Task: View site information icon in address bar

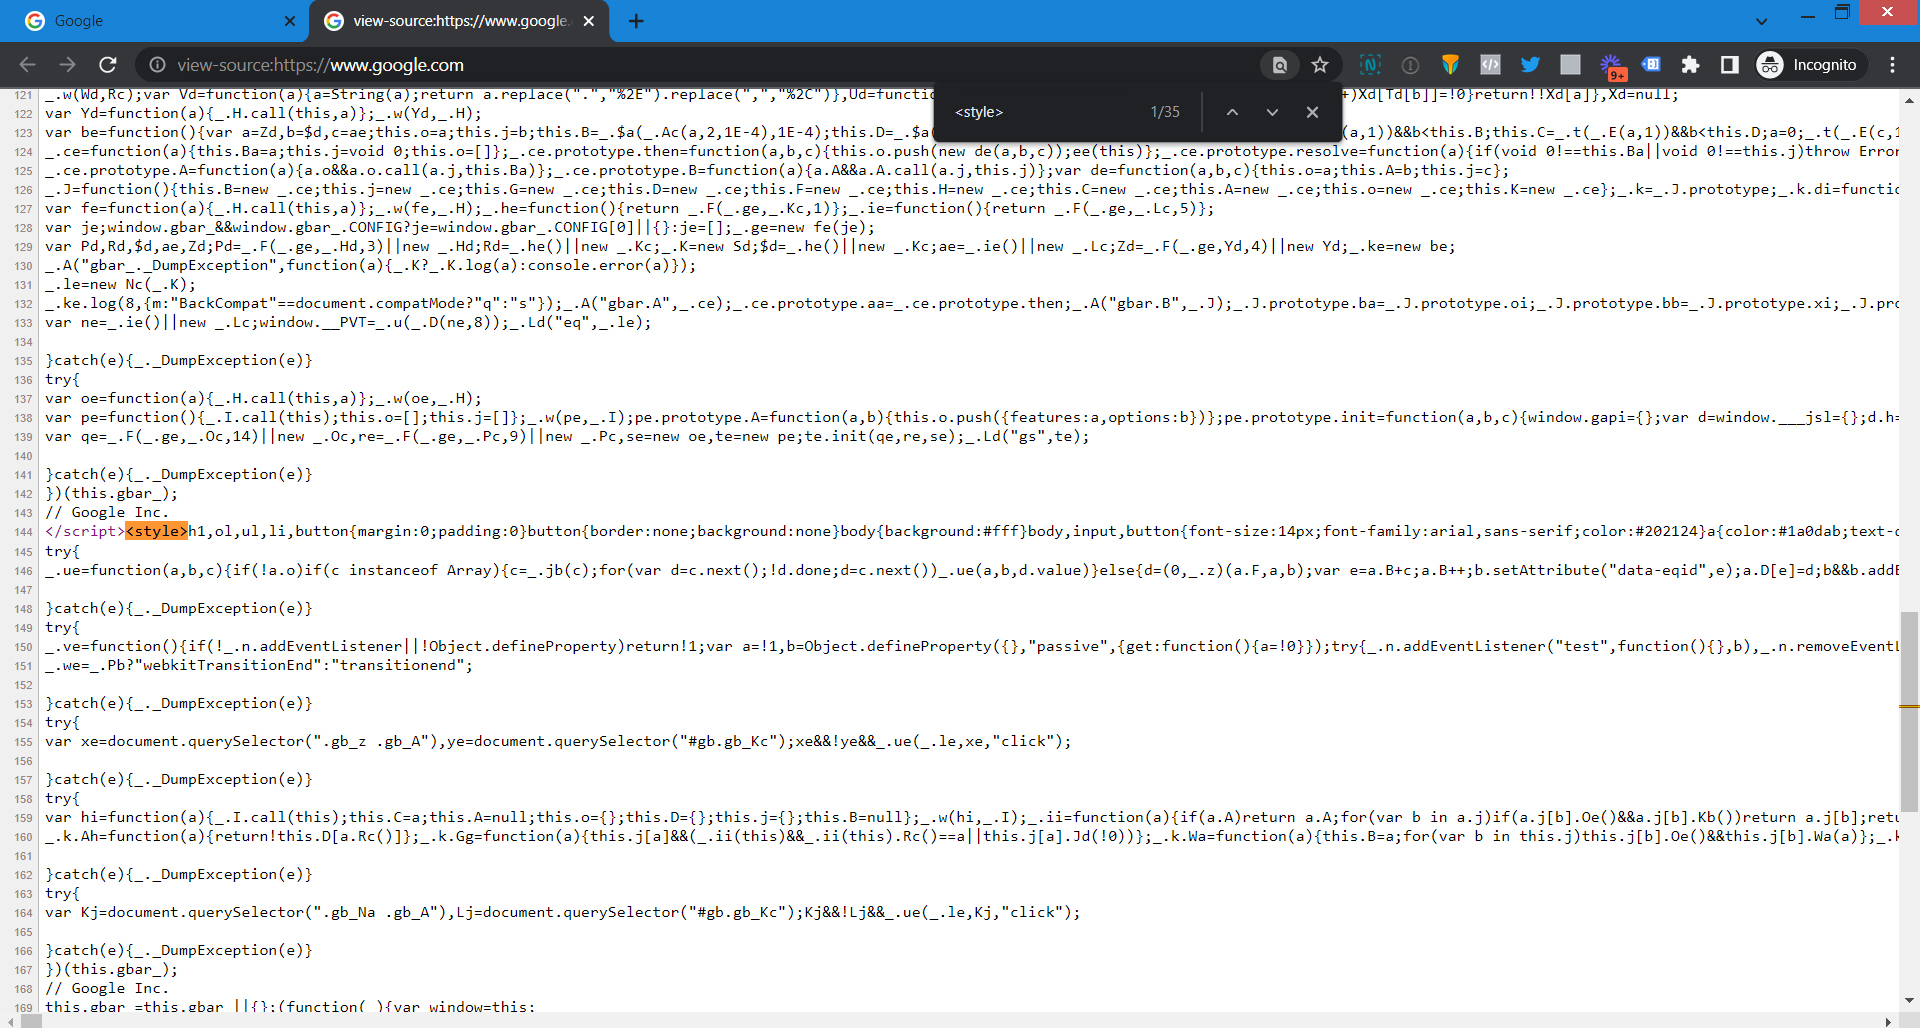Action: [x=157, y=65]
